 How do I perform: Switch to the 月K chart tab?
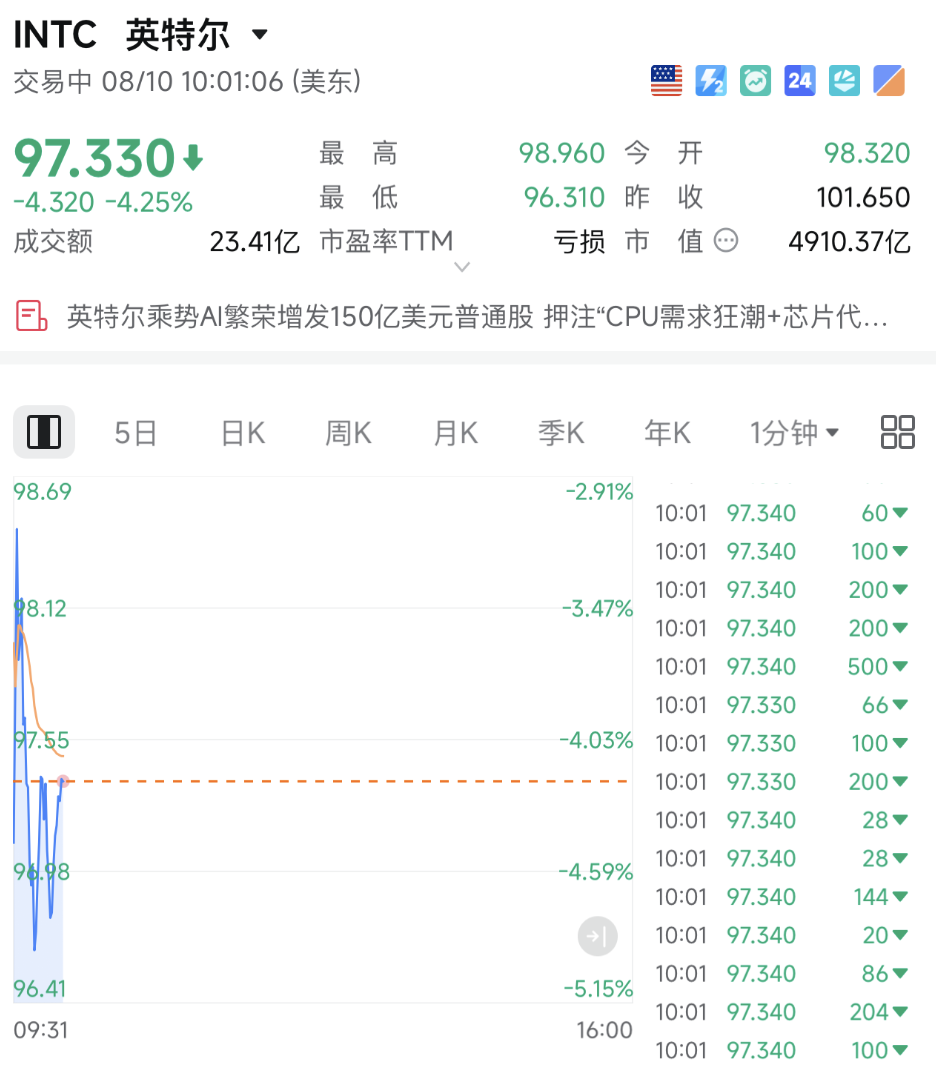(455, 433)
